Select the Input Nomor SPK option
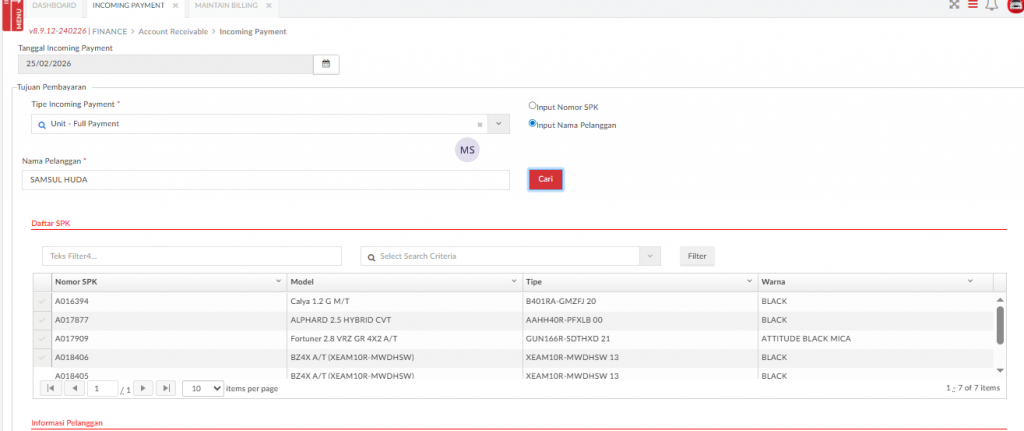Image resolution: width=1024 pixels, height=431 pixels. pos(532,105)
